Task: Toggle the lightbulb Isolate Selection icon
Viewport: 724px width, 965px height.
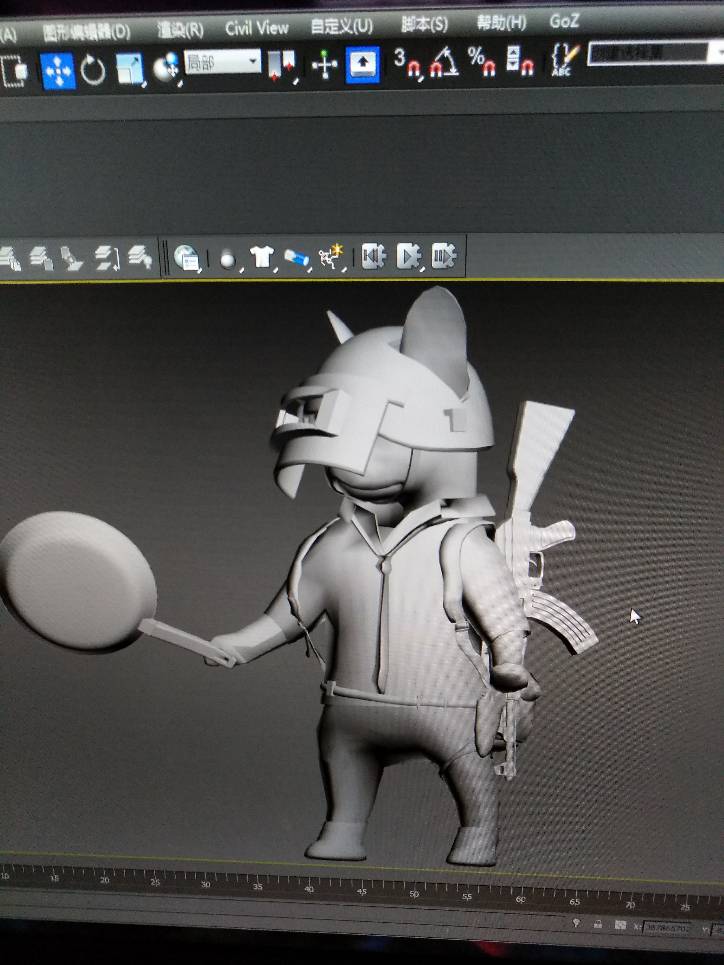Action: [576, 923]
